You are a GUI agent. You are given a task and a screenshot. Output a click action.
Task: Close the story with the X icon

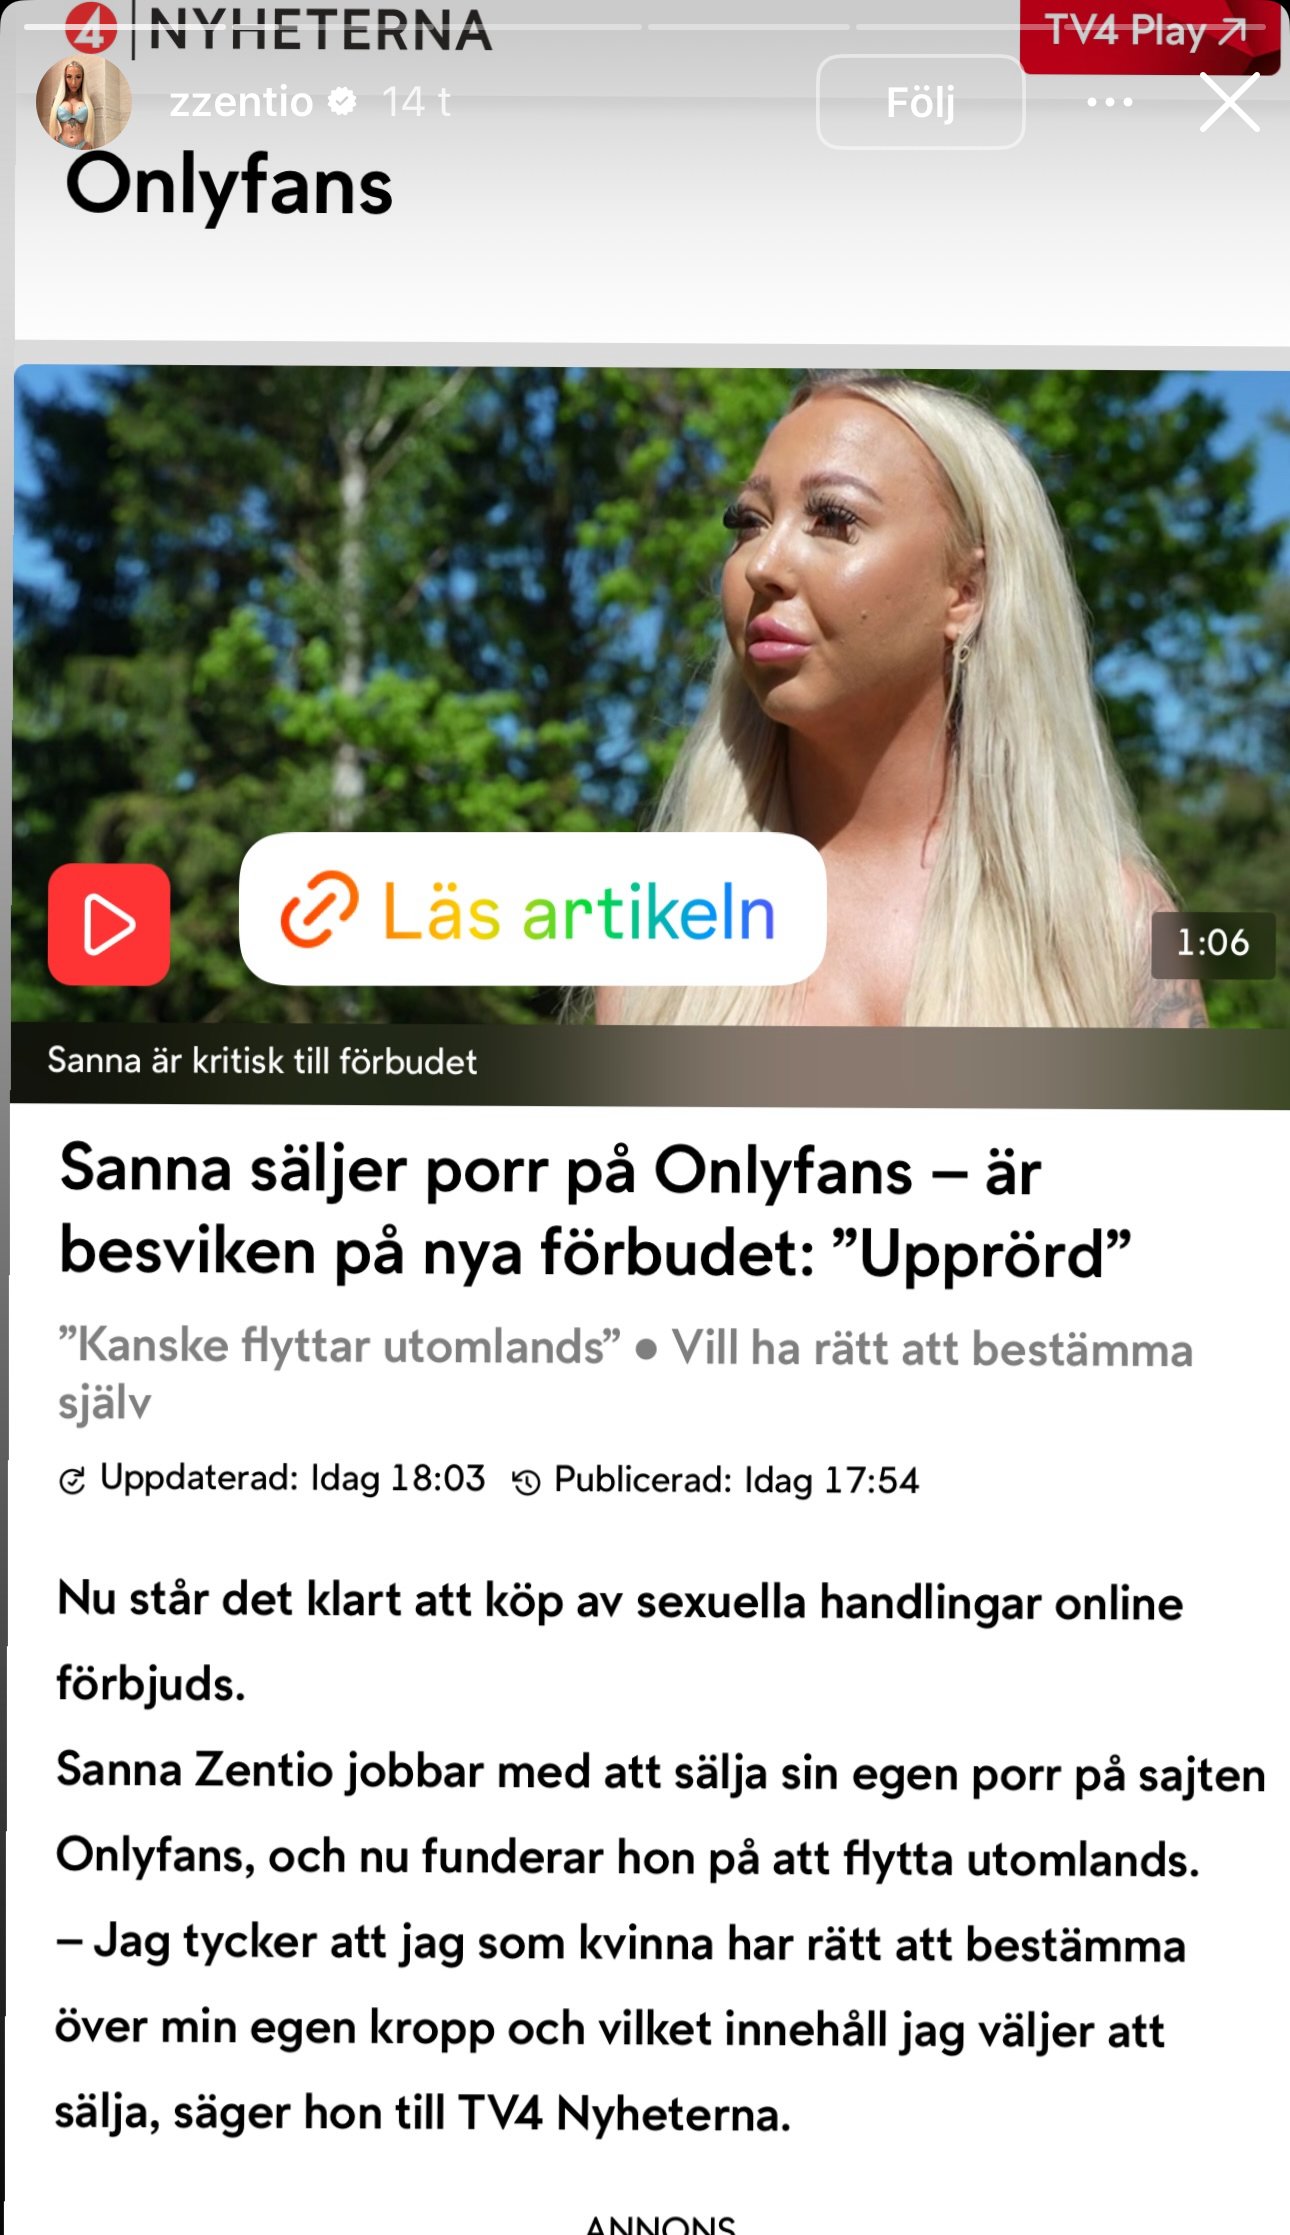pyautogui.click(x=1229, y=102)
